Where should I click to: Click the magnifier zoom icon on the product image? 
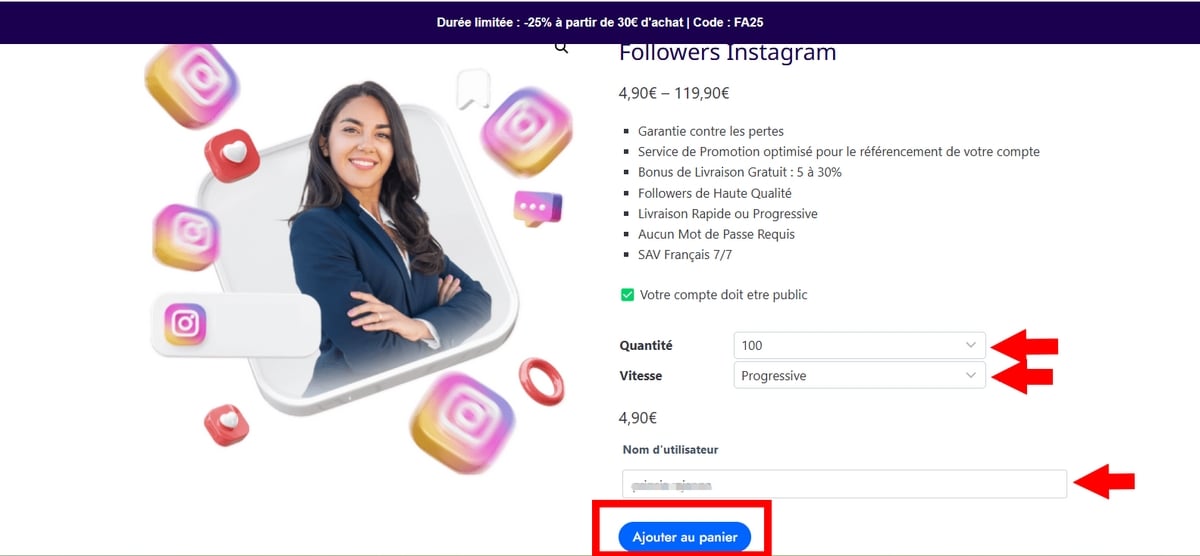pos(562,47)
